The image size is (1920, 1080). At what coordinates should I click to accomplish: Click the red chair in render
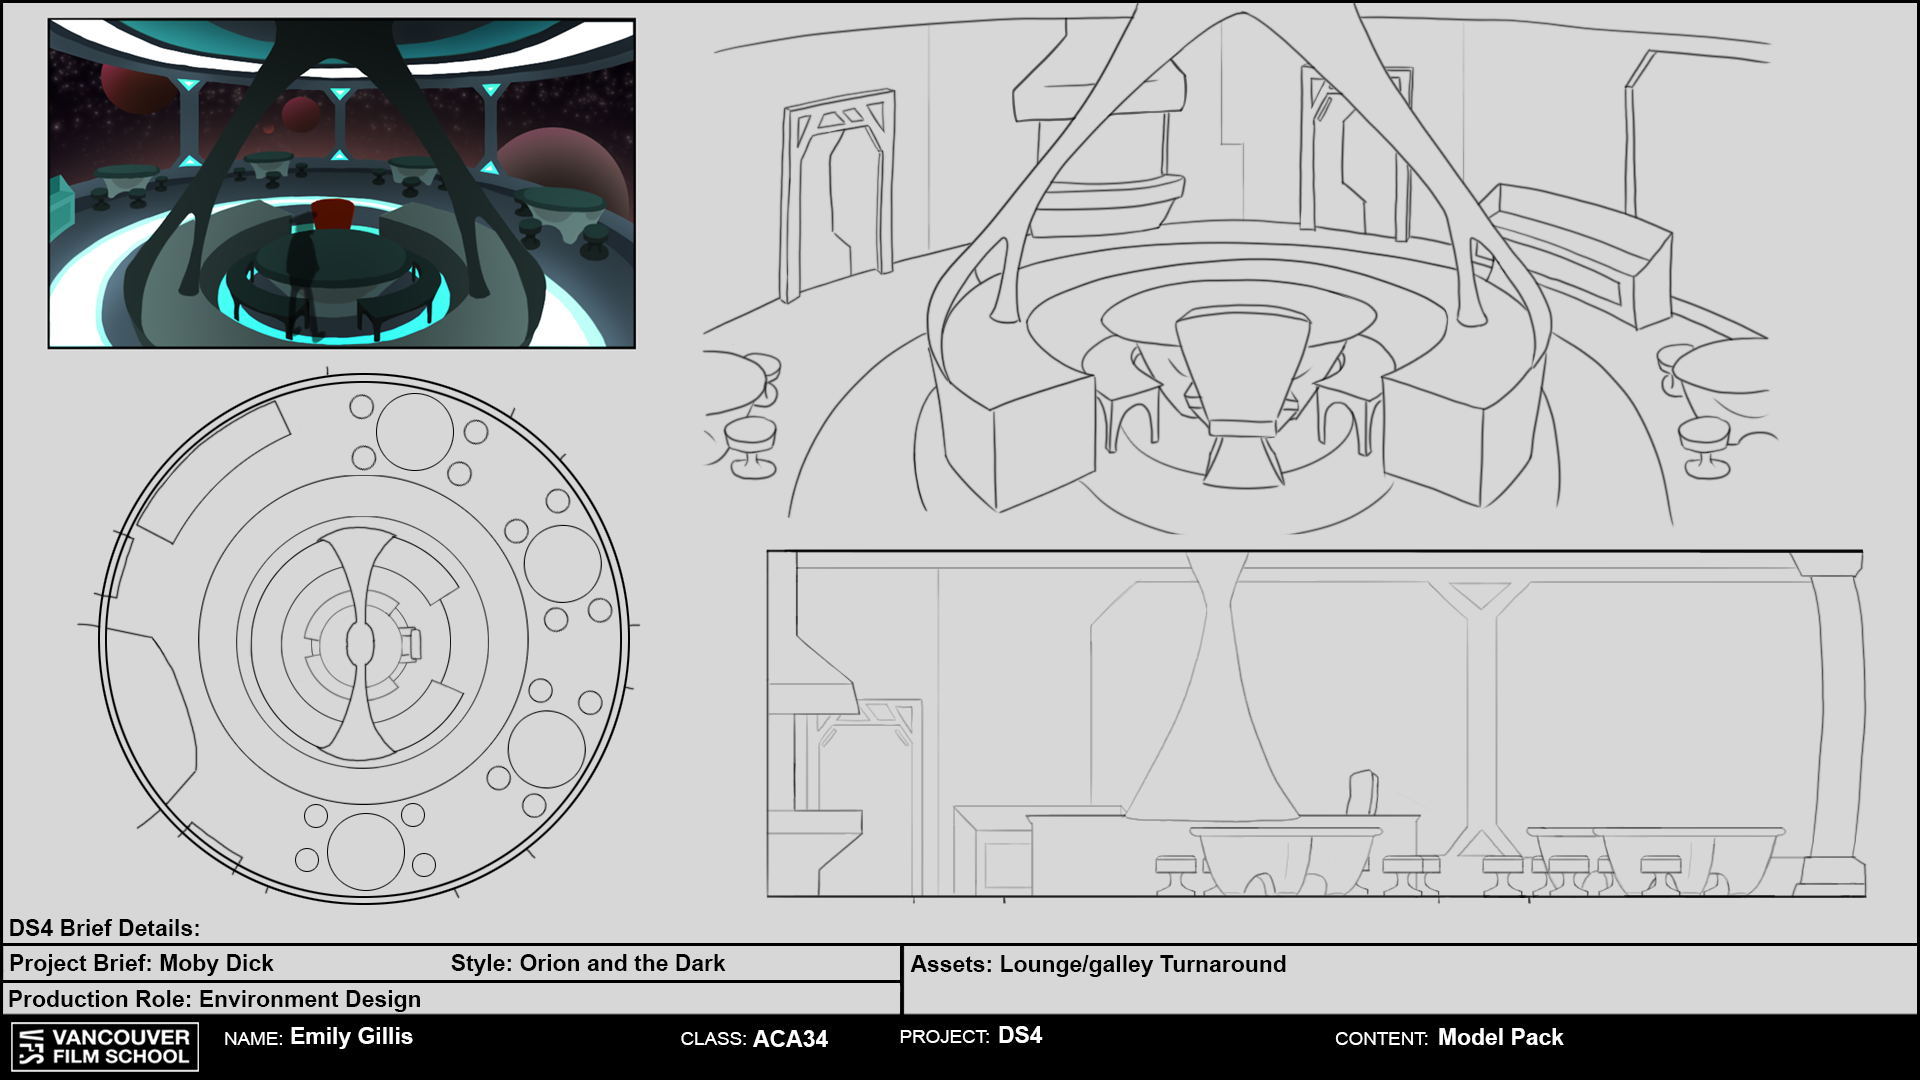pyautogui.click(x=332, y=213)
